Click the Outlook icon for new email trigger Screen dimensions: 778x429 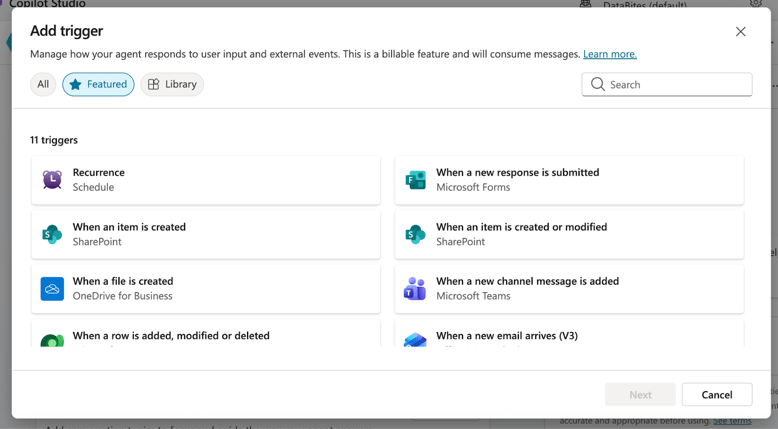coord(415,340)
